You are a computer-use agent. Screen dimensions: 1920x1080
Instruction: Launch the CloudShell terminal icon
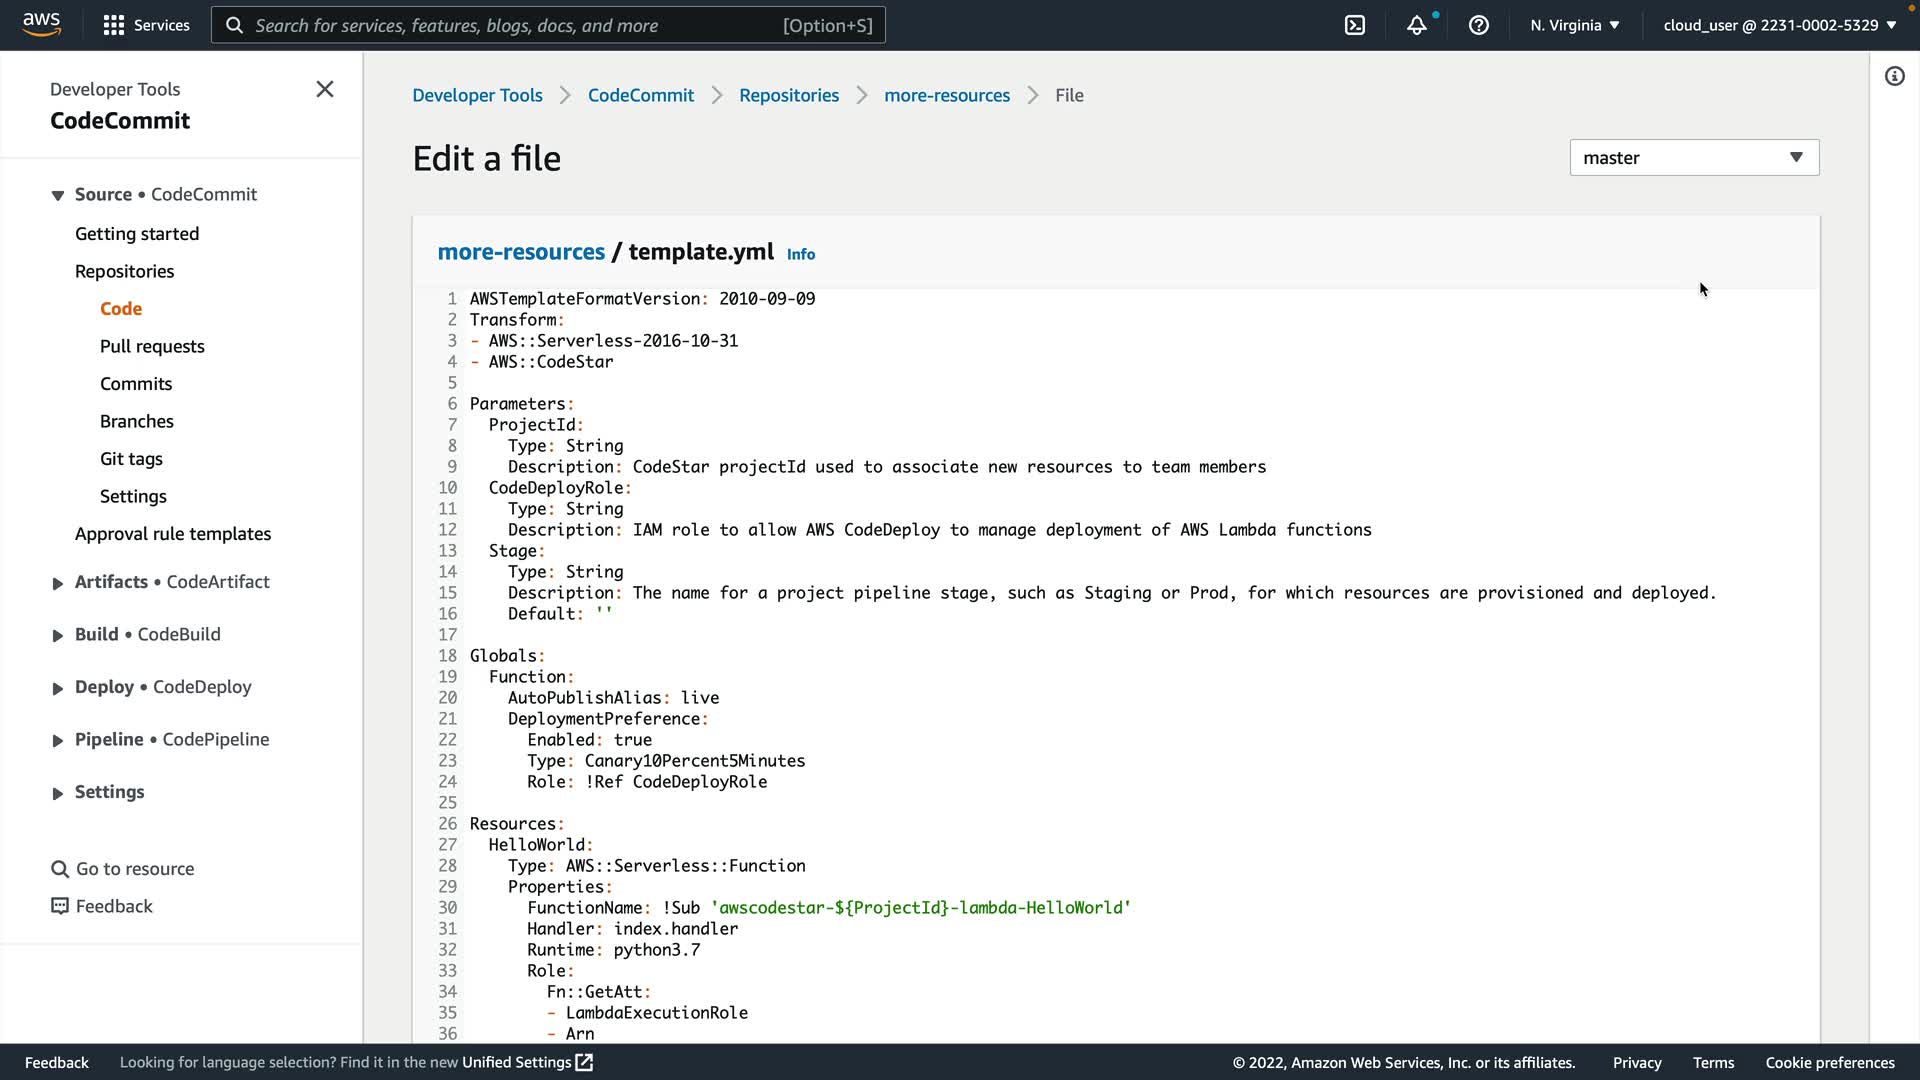tap(1354, 25)
